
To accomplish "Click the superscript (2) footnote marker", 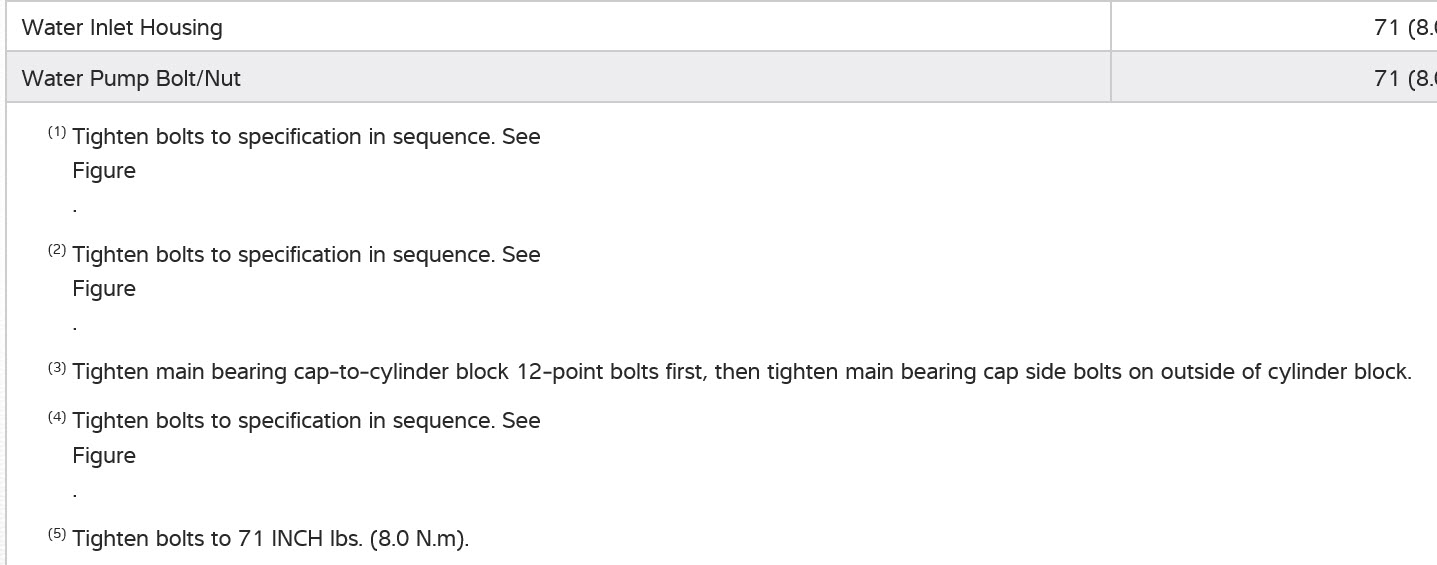I will coord(57,251).
